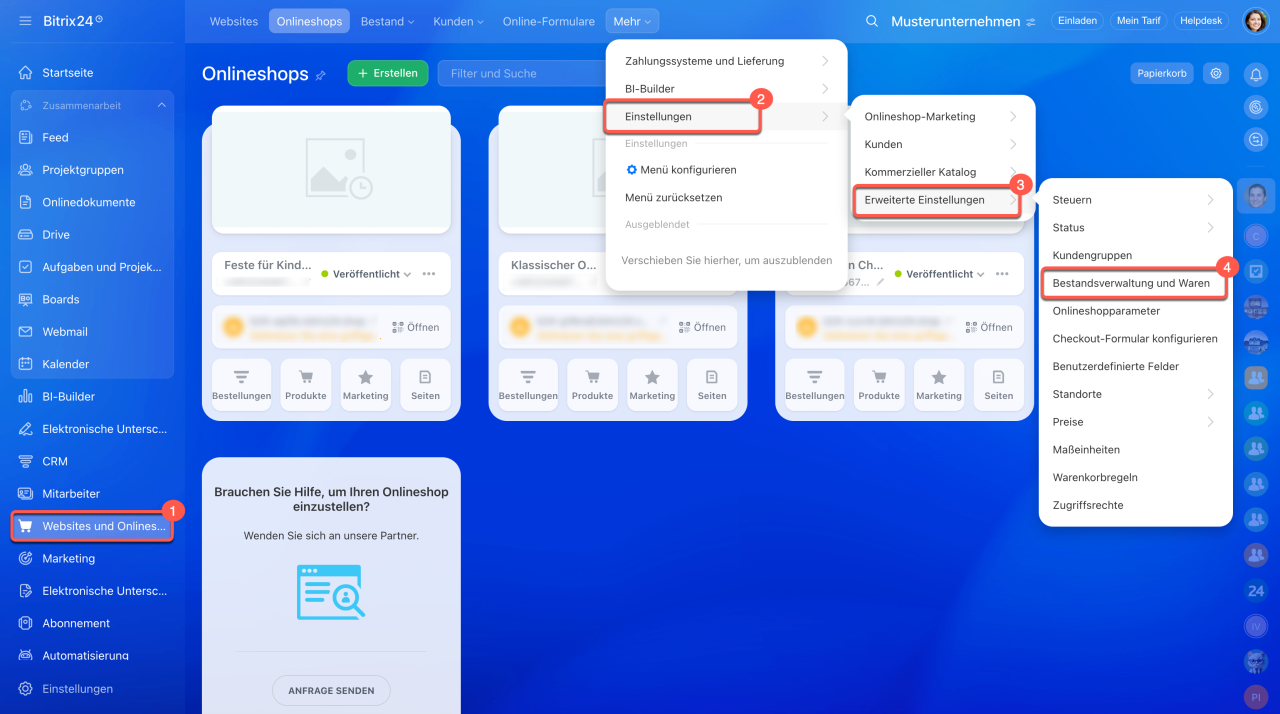Switch to Online-Formulare tab
This screenshot has height=714, width=1280.
point(549,21)
